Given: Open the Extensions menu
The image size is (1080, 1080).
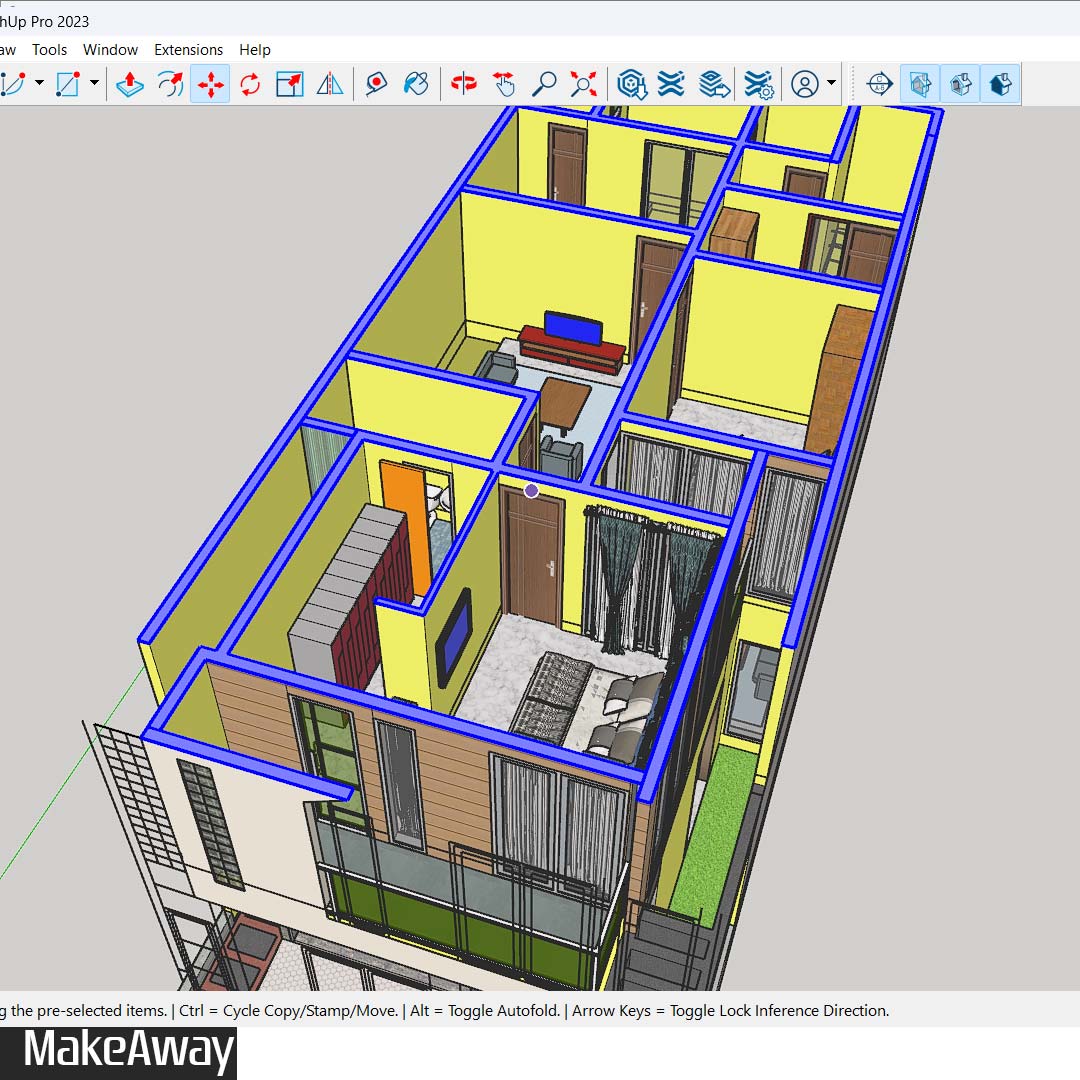Looking at the screenshot, I should coord(188,49).
